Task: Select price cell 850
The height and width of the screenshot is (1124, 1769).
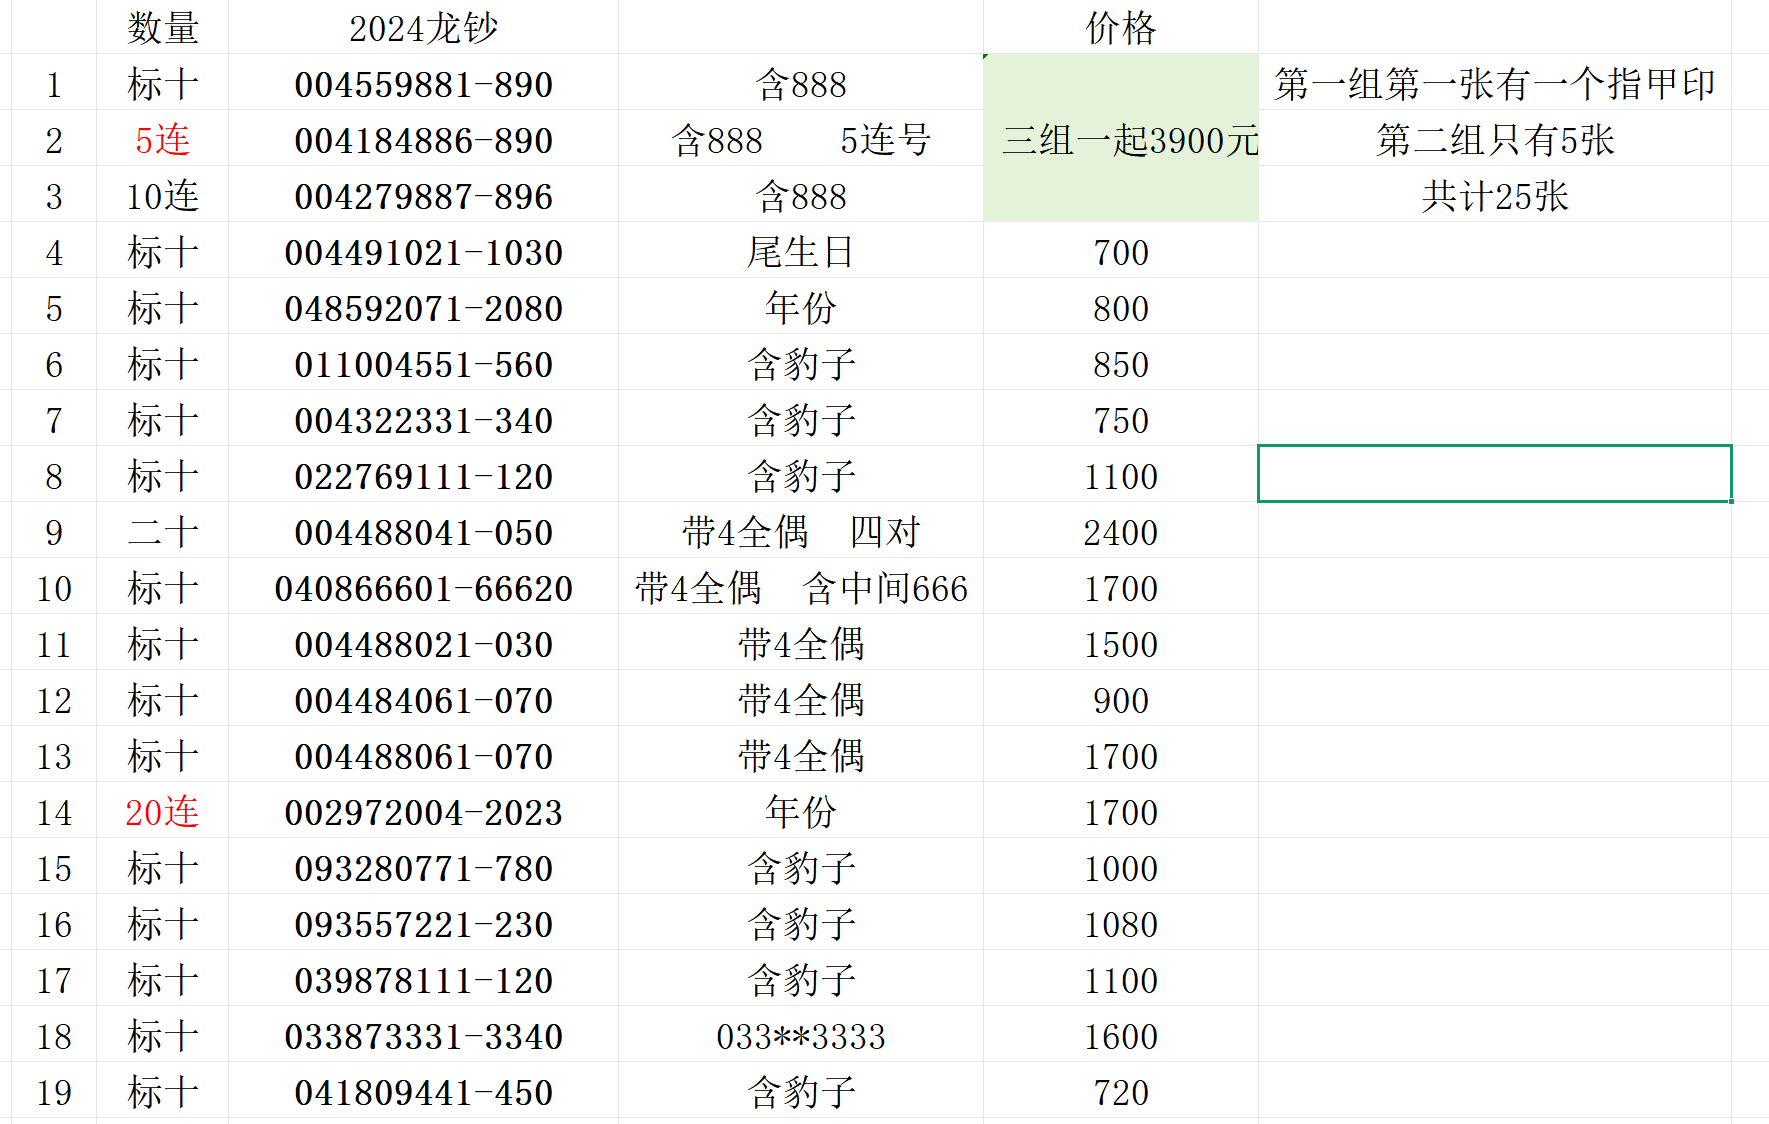Action: [1121, 364]
